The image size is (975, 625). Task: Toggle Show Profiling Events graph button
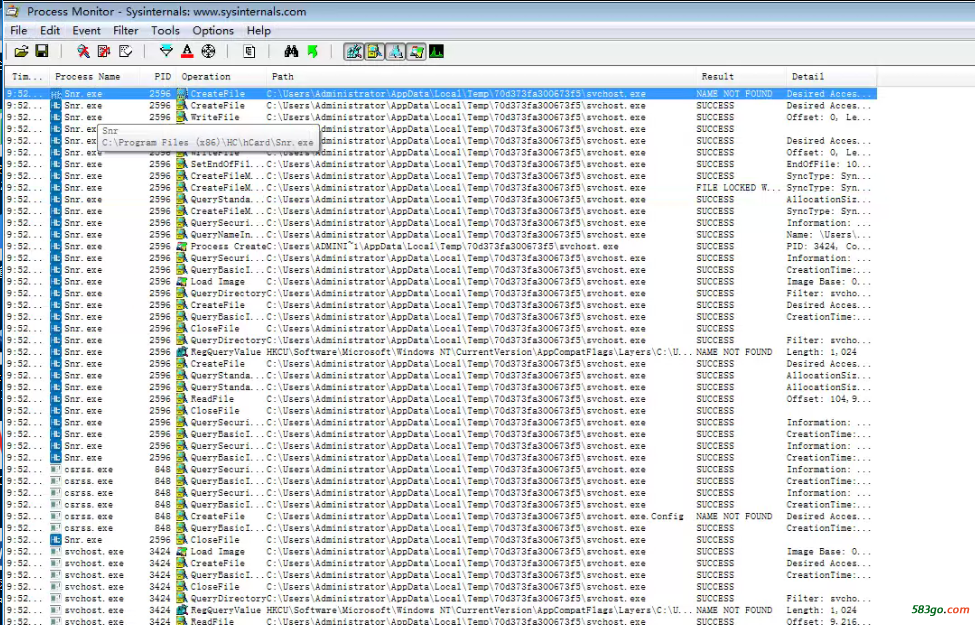pos(437,52)
